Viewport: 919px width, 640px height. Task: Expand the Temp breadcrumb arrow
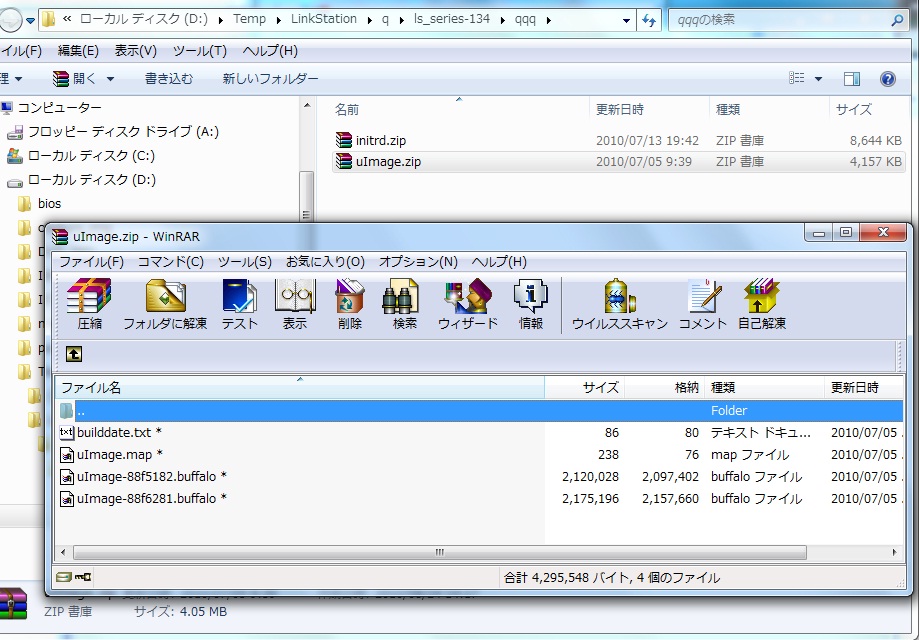(x=279, y=20)
